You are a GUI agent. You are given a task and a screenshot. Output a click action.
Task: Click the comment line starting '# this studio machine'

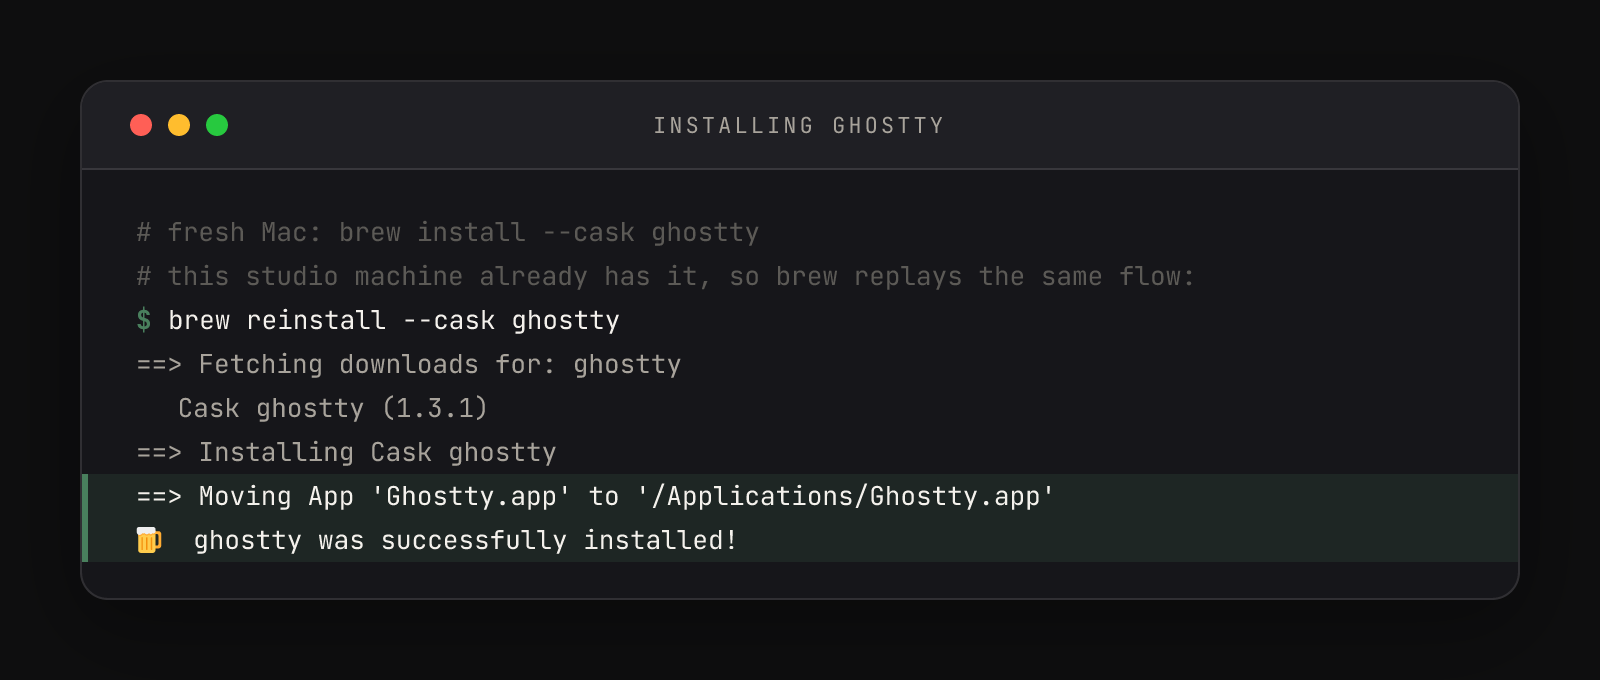point(666,276)
